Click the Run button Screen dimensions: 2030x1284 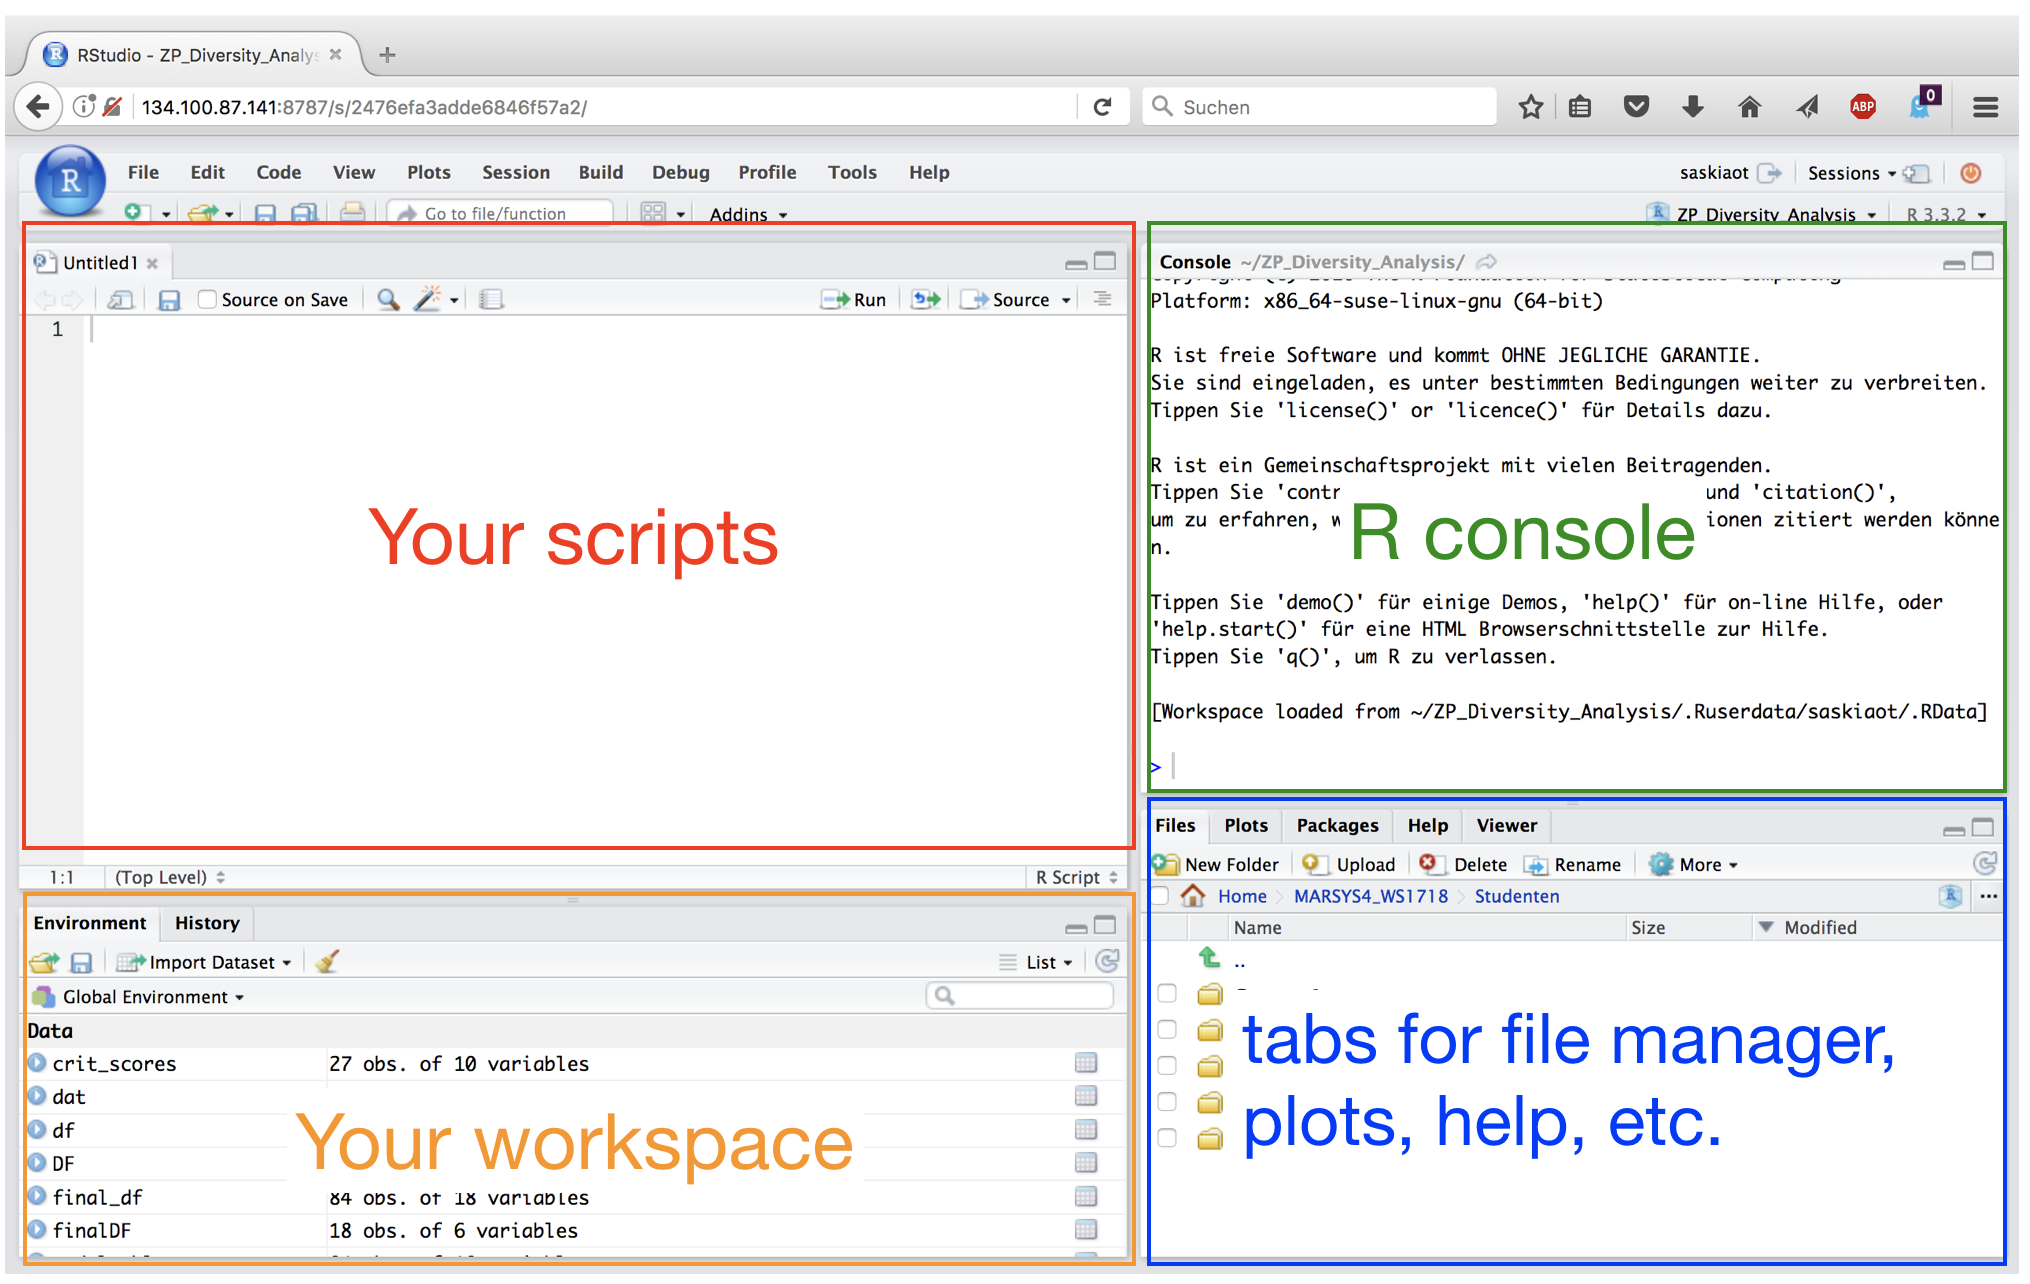coord(855,299)
